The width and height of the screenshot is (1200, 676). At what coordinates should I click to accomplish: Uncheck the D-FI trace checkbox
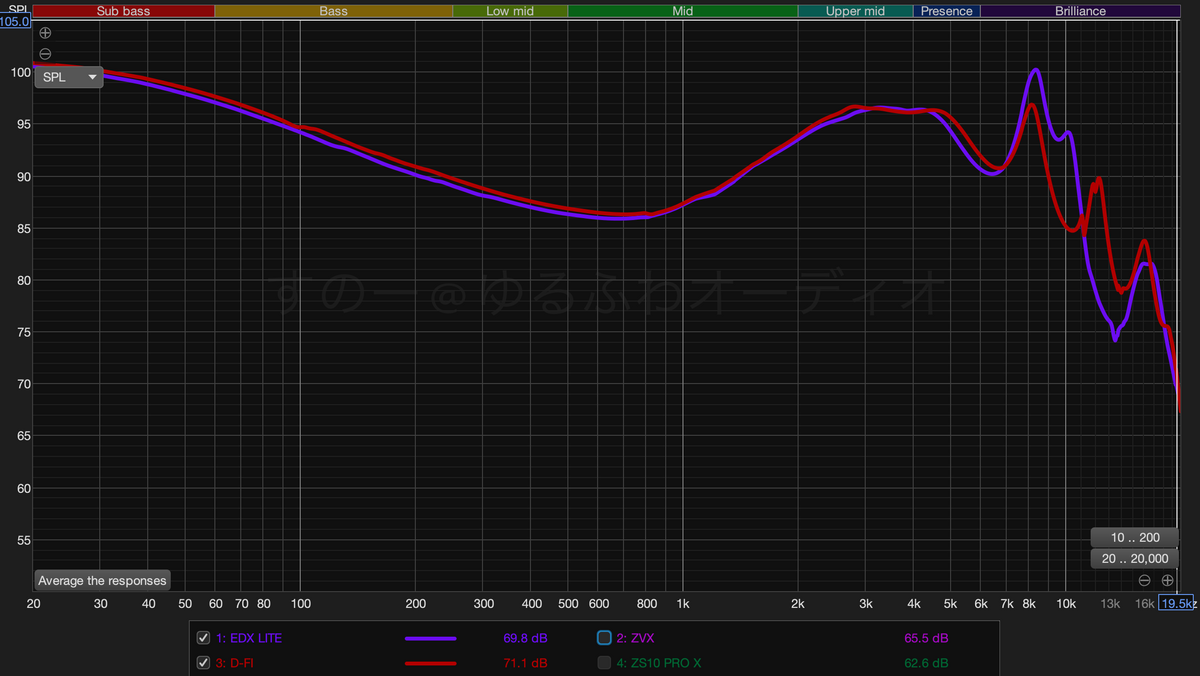[x=204, y=663]
